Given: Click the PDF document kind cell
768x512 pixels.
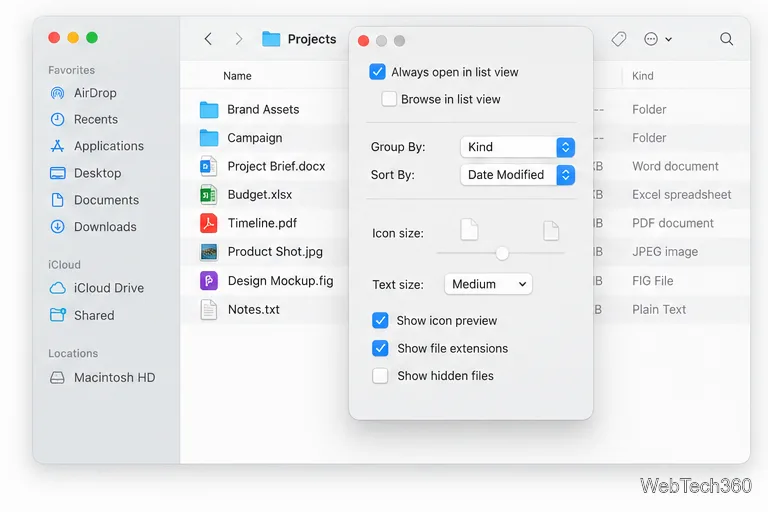Looking at the screenshot, I should 672,223.
